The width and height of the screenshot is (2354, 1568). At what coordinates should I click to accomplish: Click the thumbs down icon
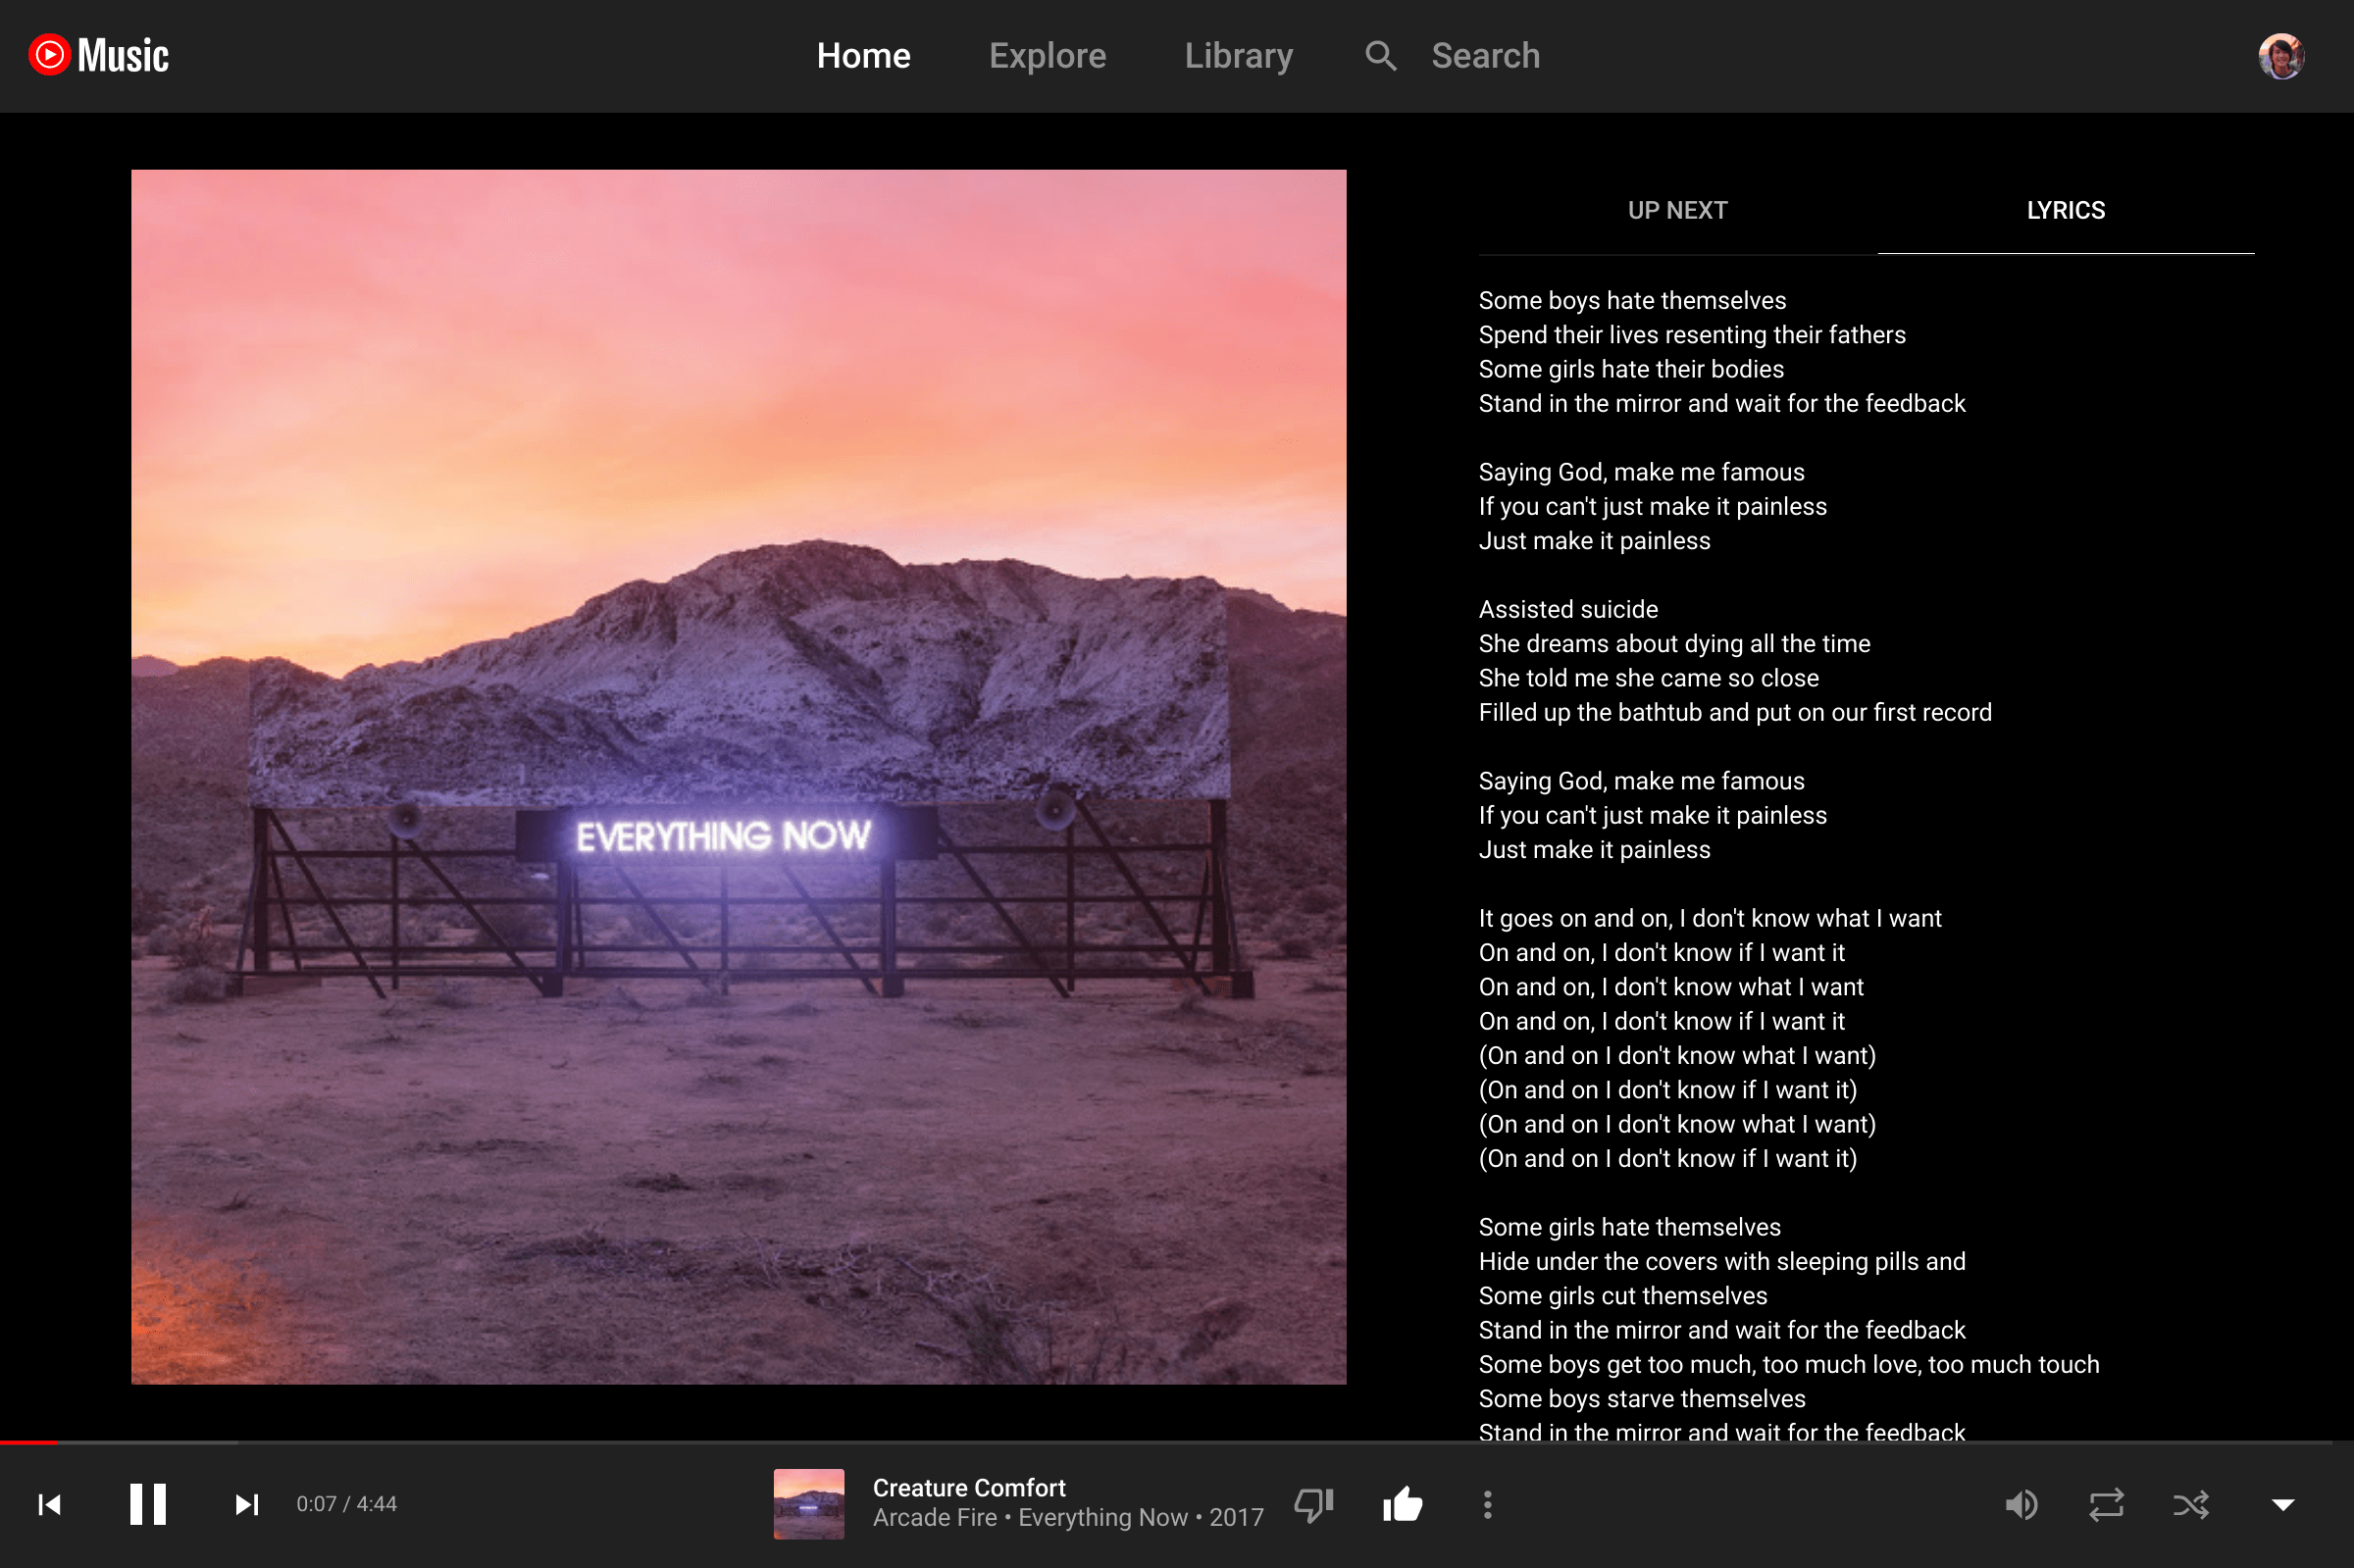1316,1503
